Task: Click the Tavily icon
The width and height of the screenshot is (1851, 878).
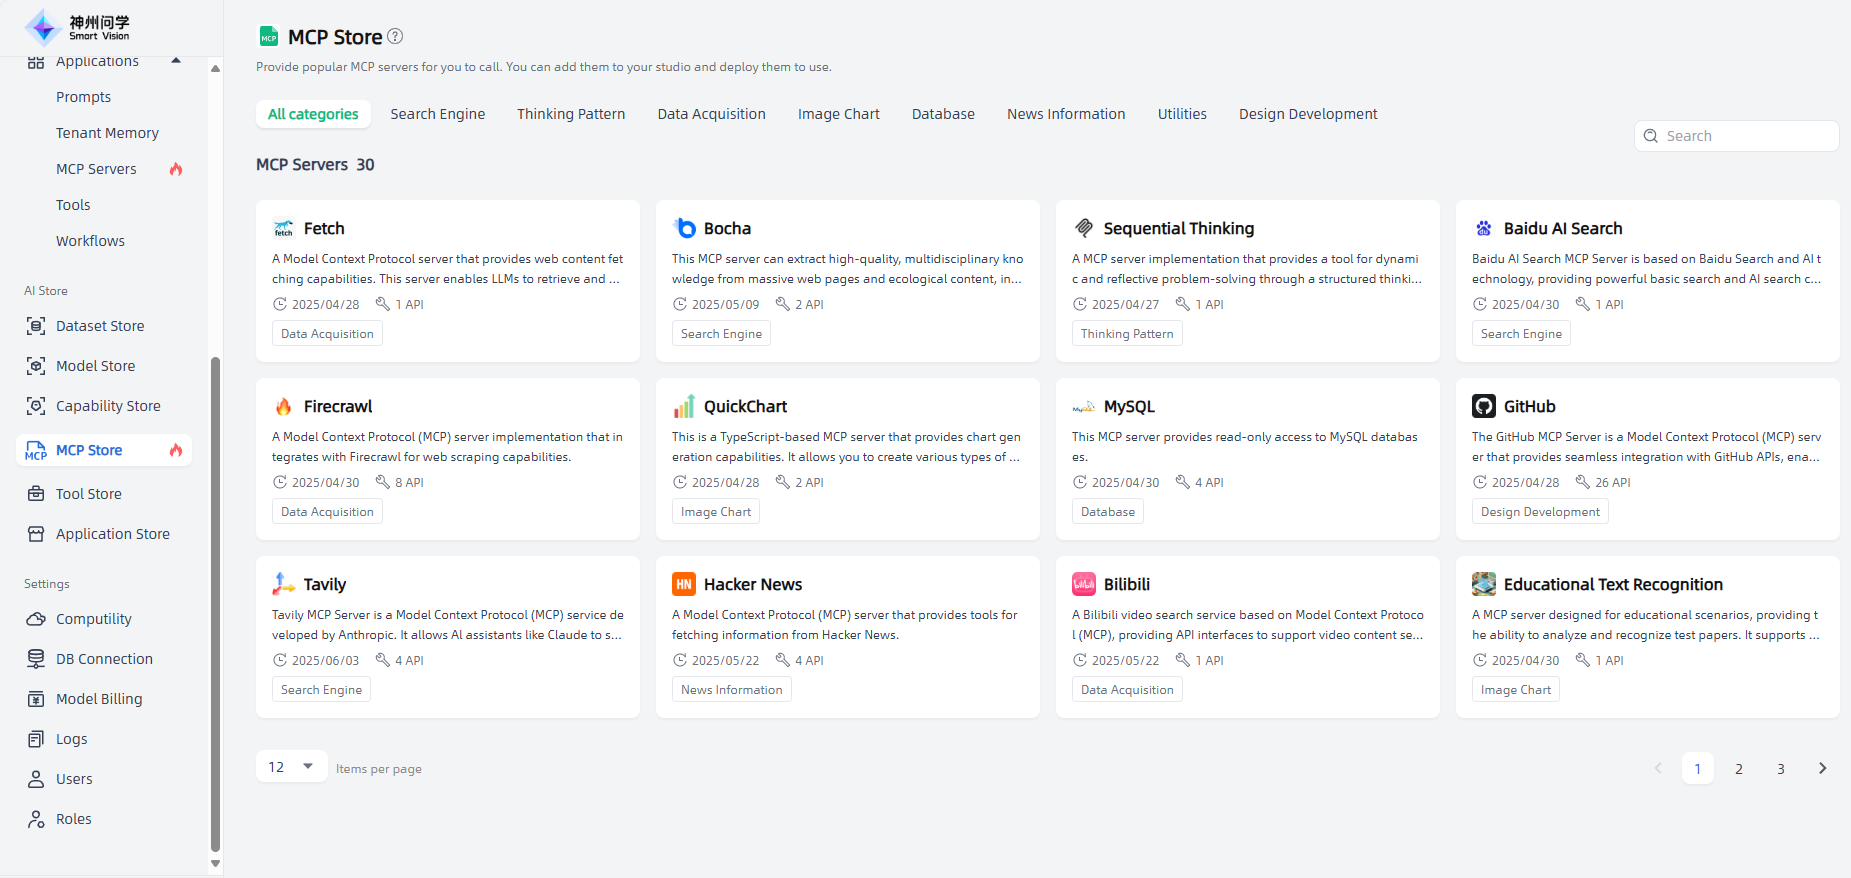Action: tap(284, 584)
